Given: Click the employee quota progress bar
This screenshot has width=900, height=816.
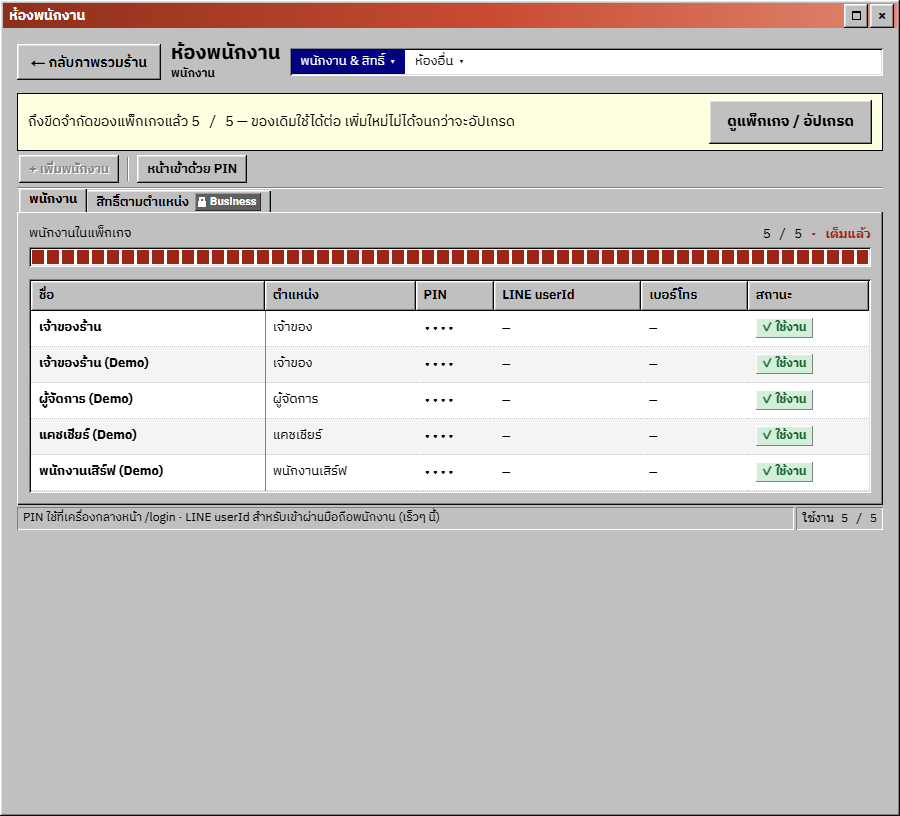Looking at the screenshot, I should (x=450, y=257).
